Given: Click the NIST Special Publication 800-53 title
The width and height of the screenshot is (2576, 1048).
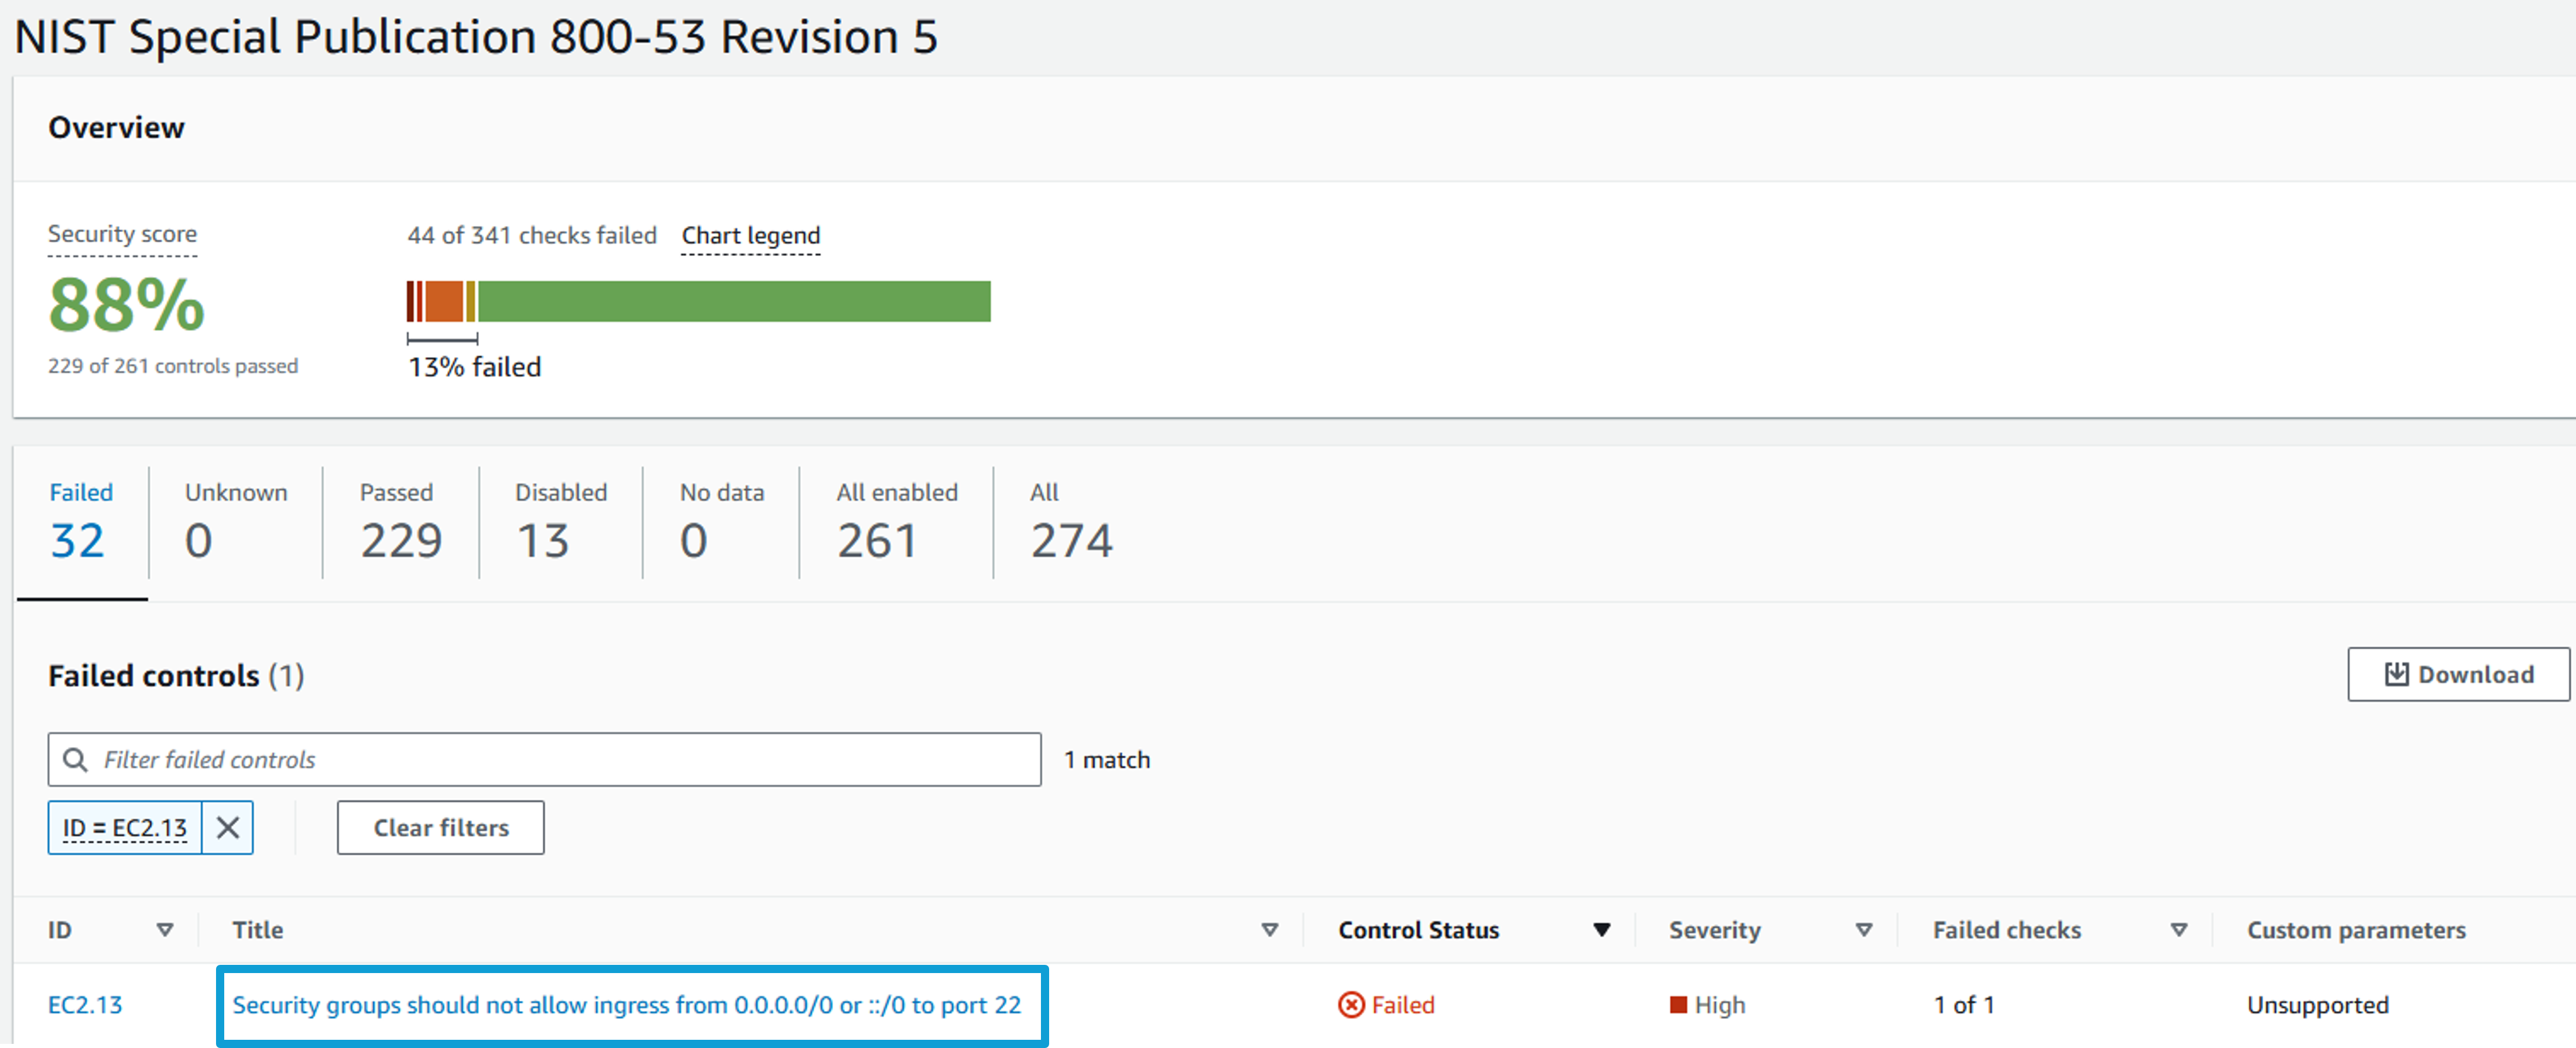Looking at the screenshot, I should click(476, 37).
